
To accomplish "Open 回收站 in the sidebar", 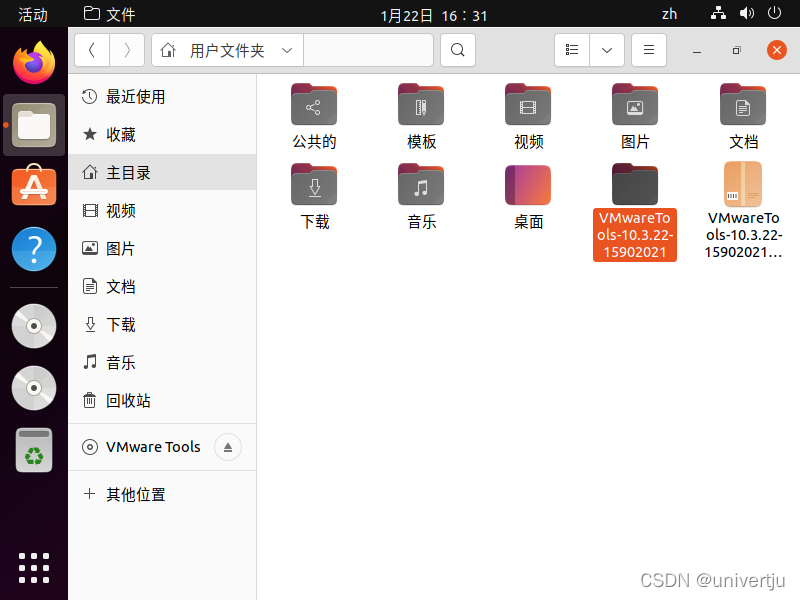I will coord(162,401).
